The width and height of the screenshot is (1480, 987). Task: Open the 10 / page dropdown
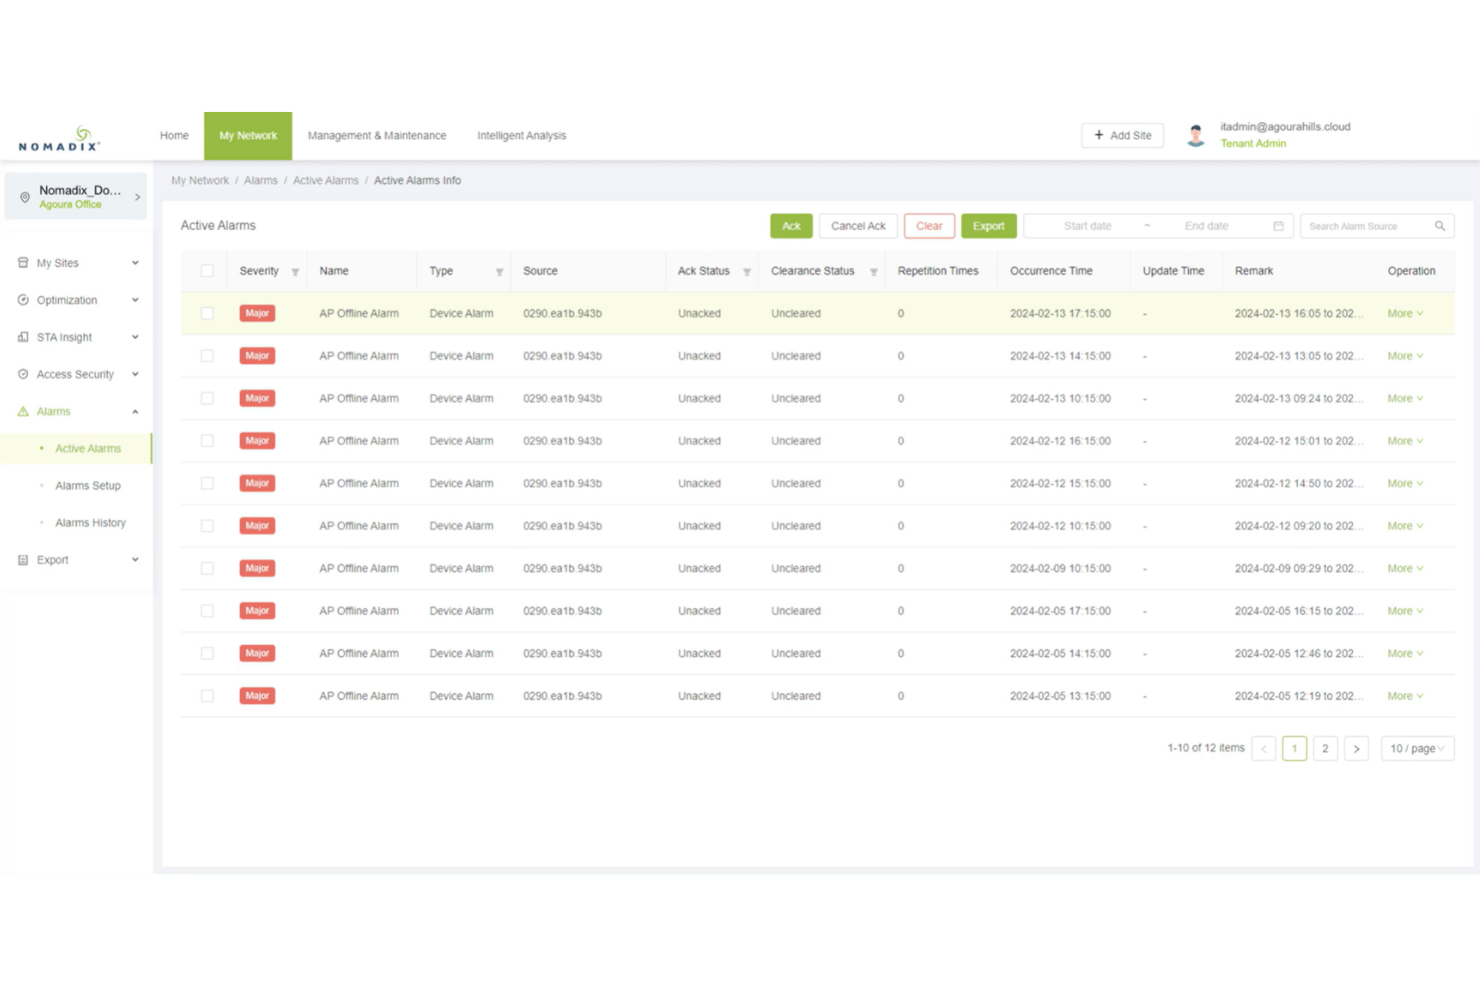point(1417,749)
